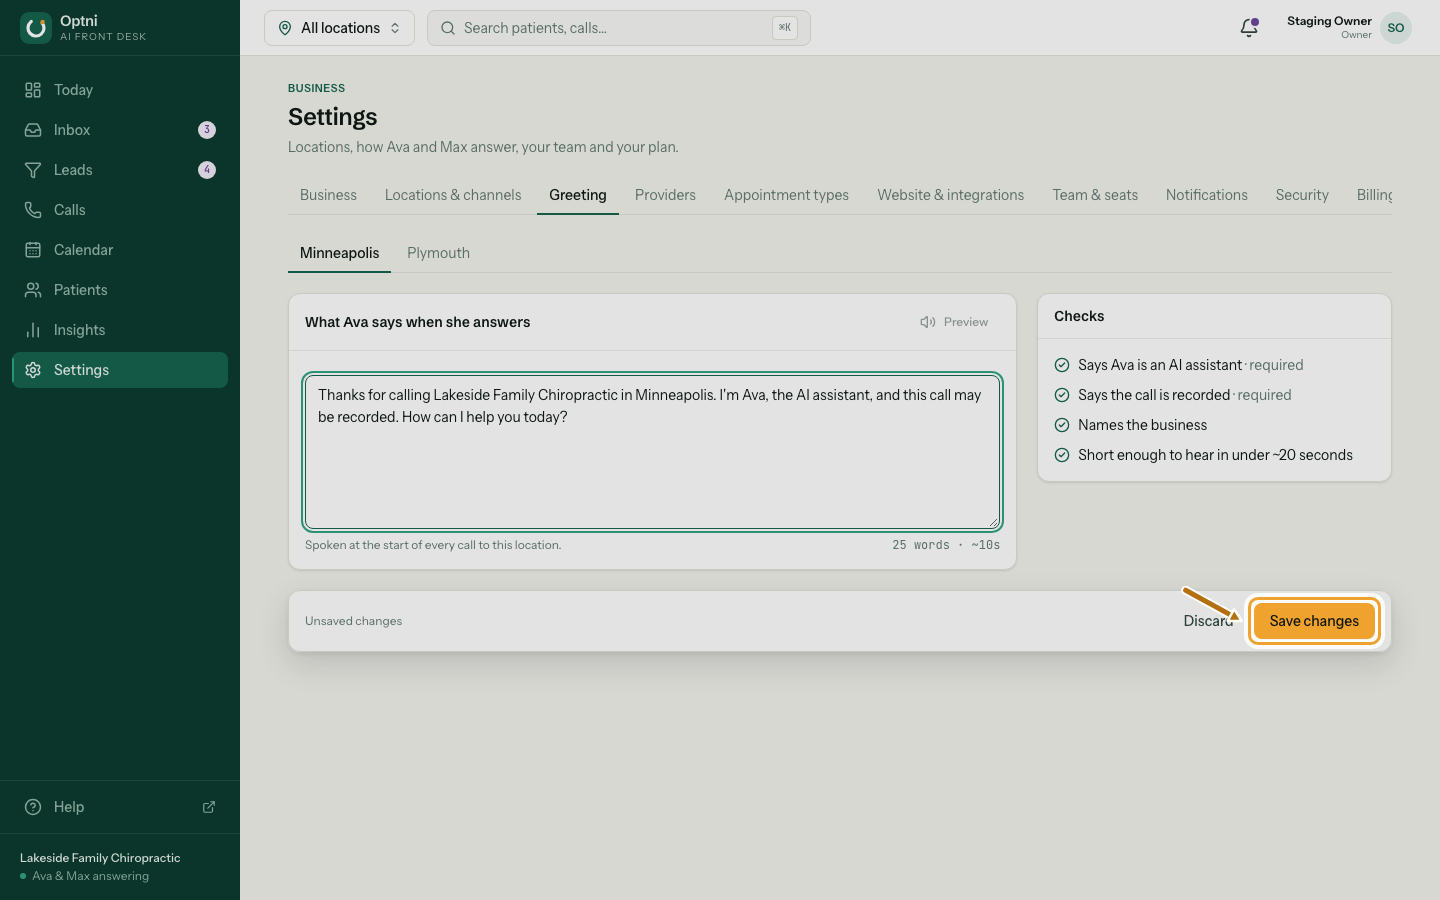Click 'Says the call is recorded' check

(1173, 395)
